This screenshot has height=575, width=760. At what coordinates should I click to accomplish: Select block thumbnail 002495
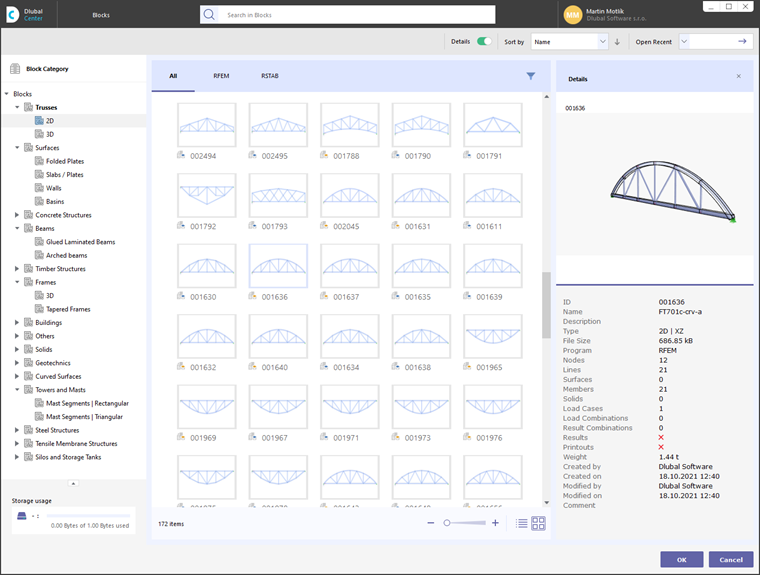pyautogui.click(x=278, y=125)
